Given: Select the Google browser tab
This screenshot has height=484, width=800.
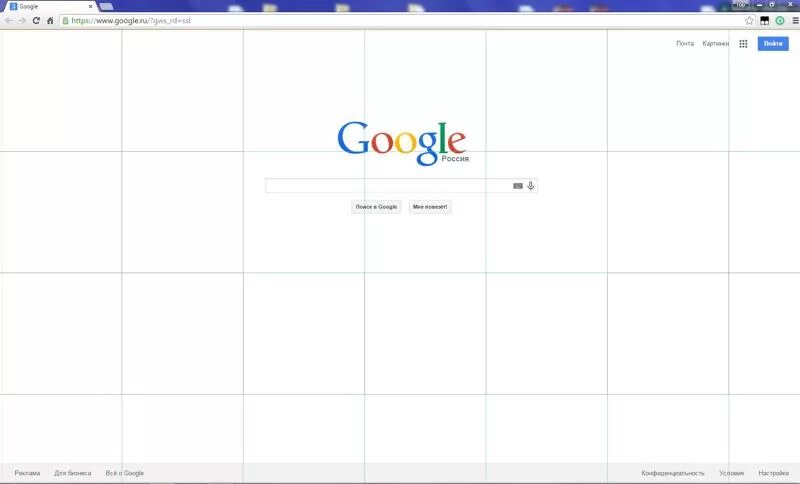Looking at the screenshot, I should pyautogui.click(x=50, y=7).
